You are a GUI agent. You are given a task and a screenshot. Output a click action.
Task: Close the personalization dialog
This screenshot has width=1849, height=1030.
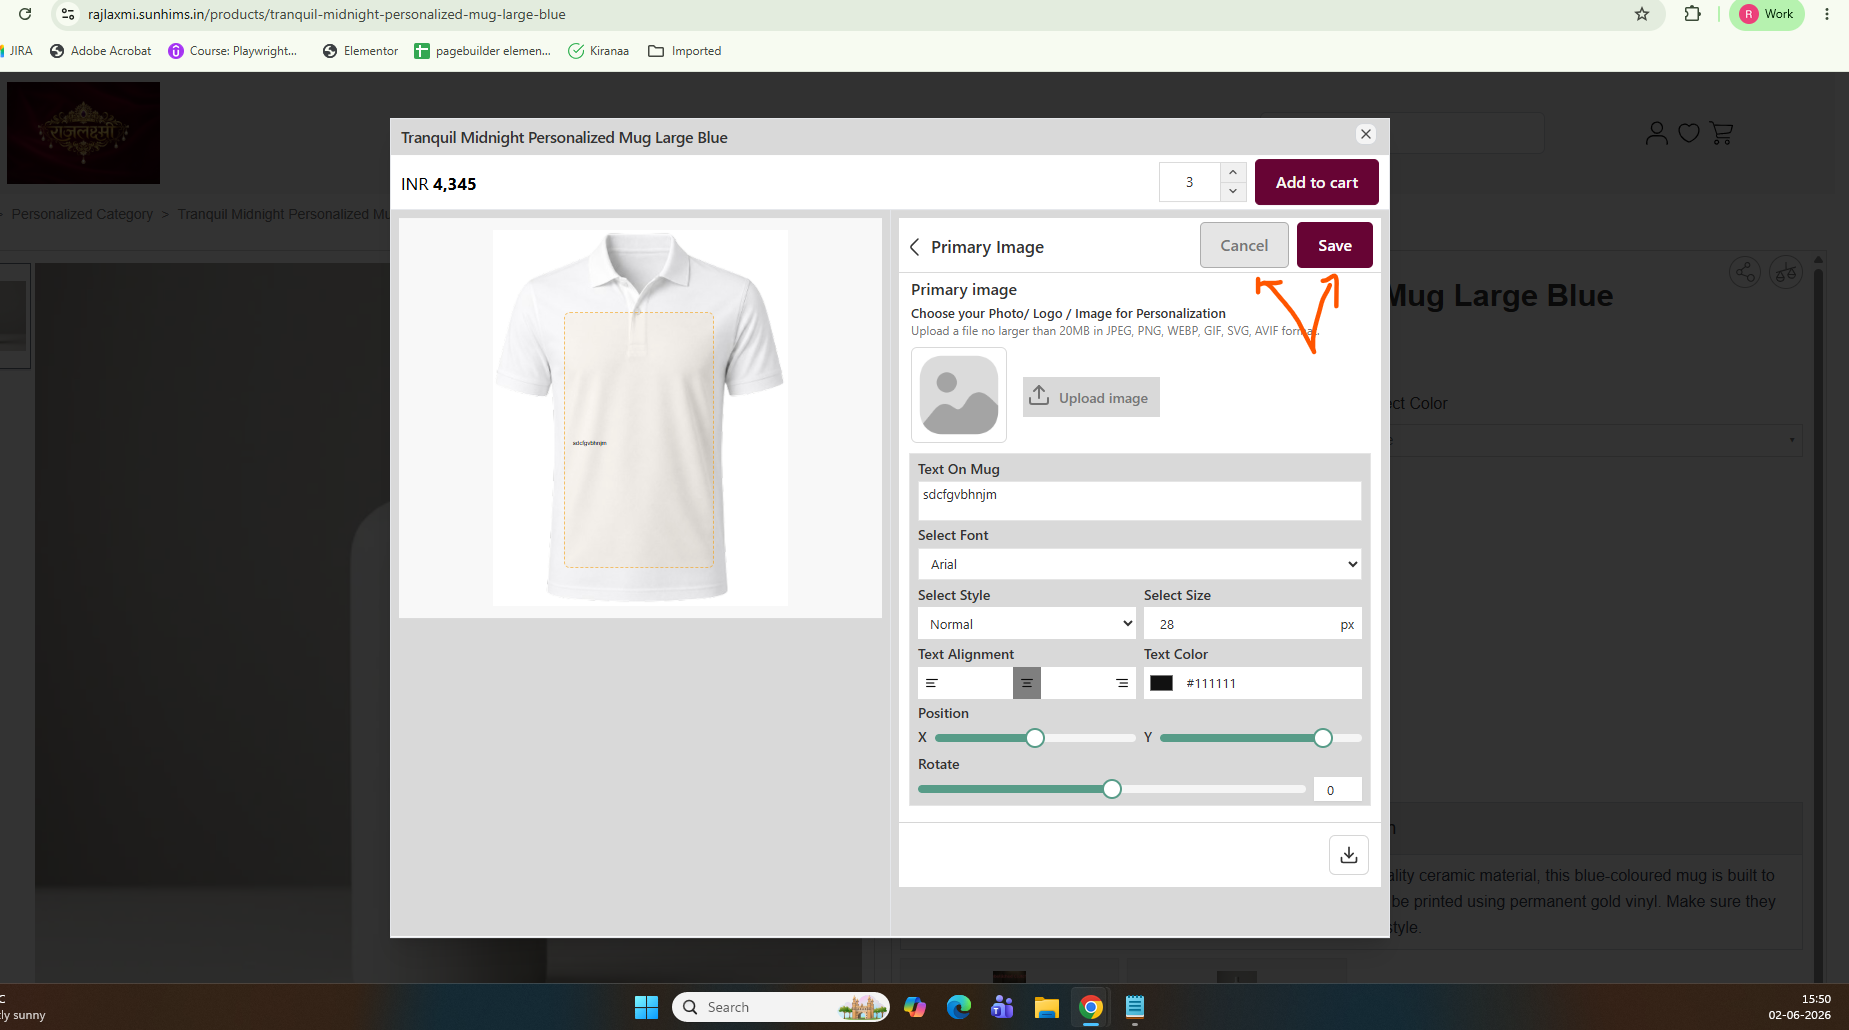[x=1366, y=134]
